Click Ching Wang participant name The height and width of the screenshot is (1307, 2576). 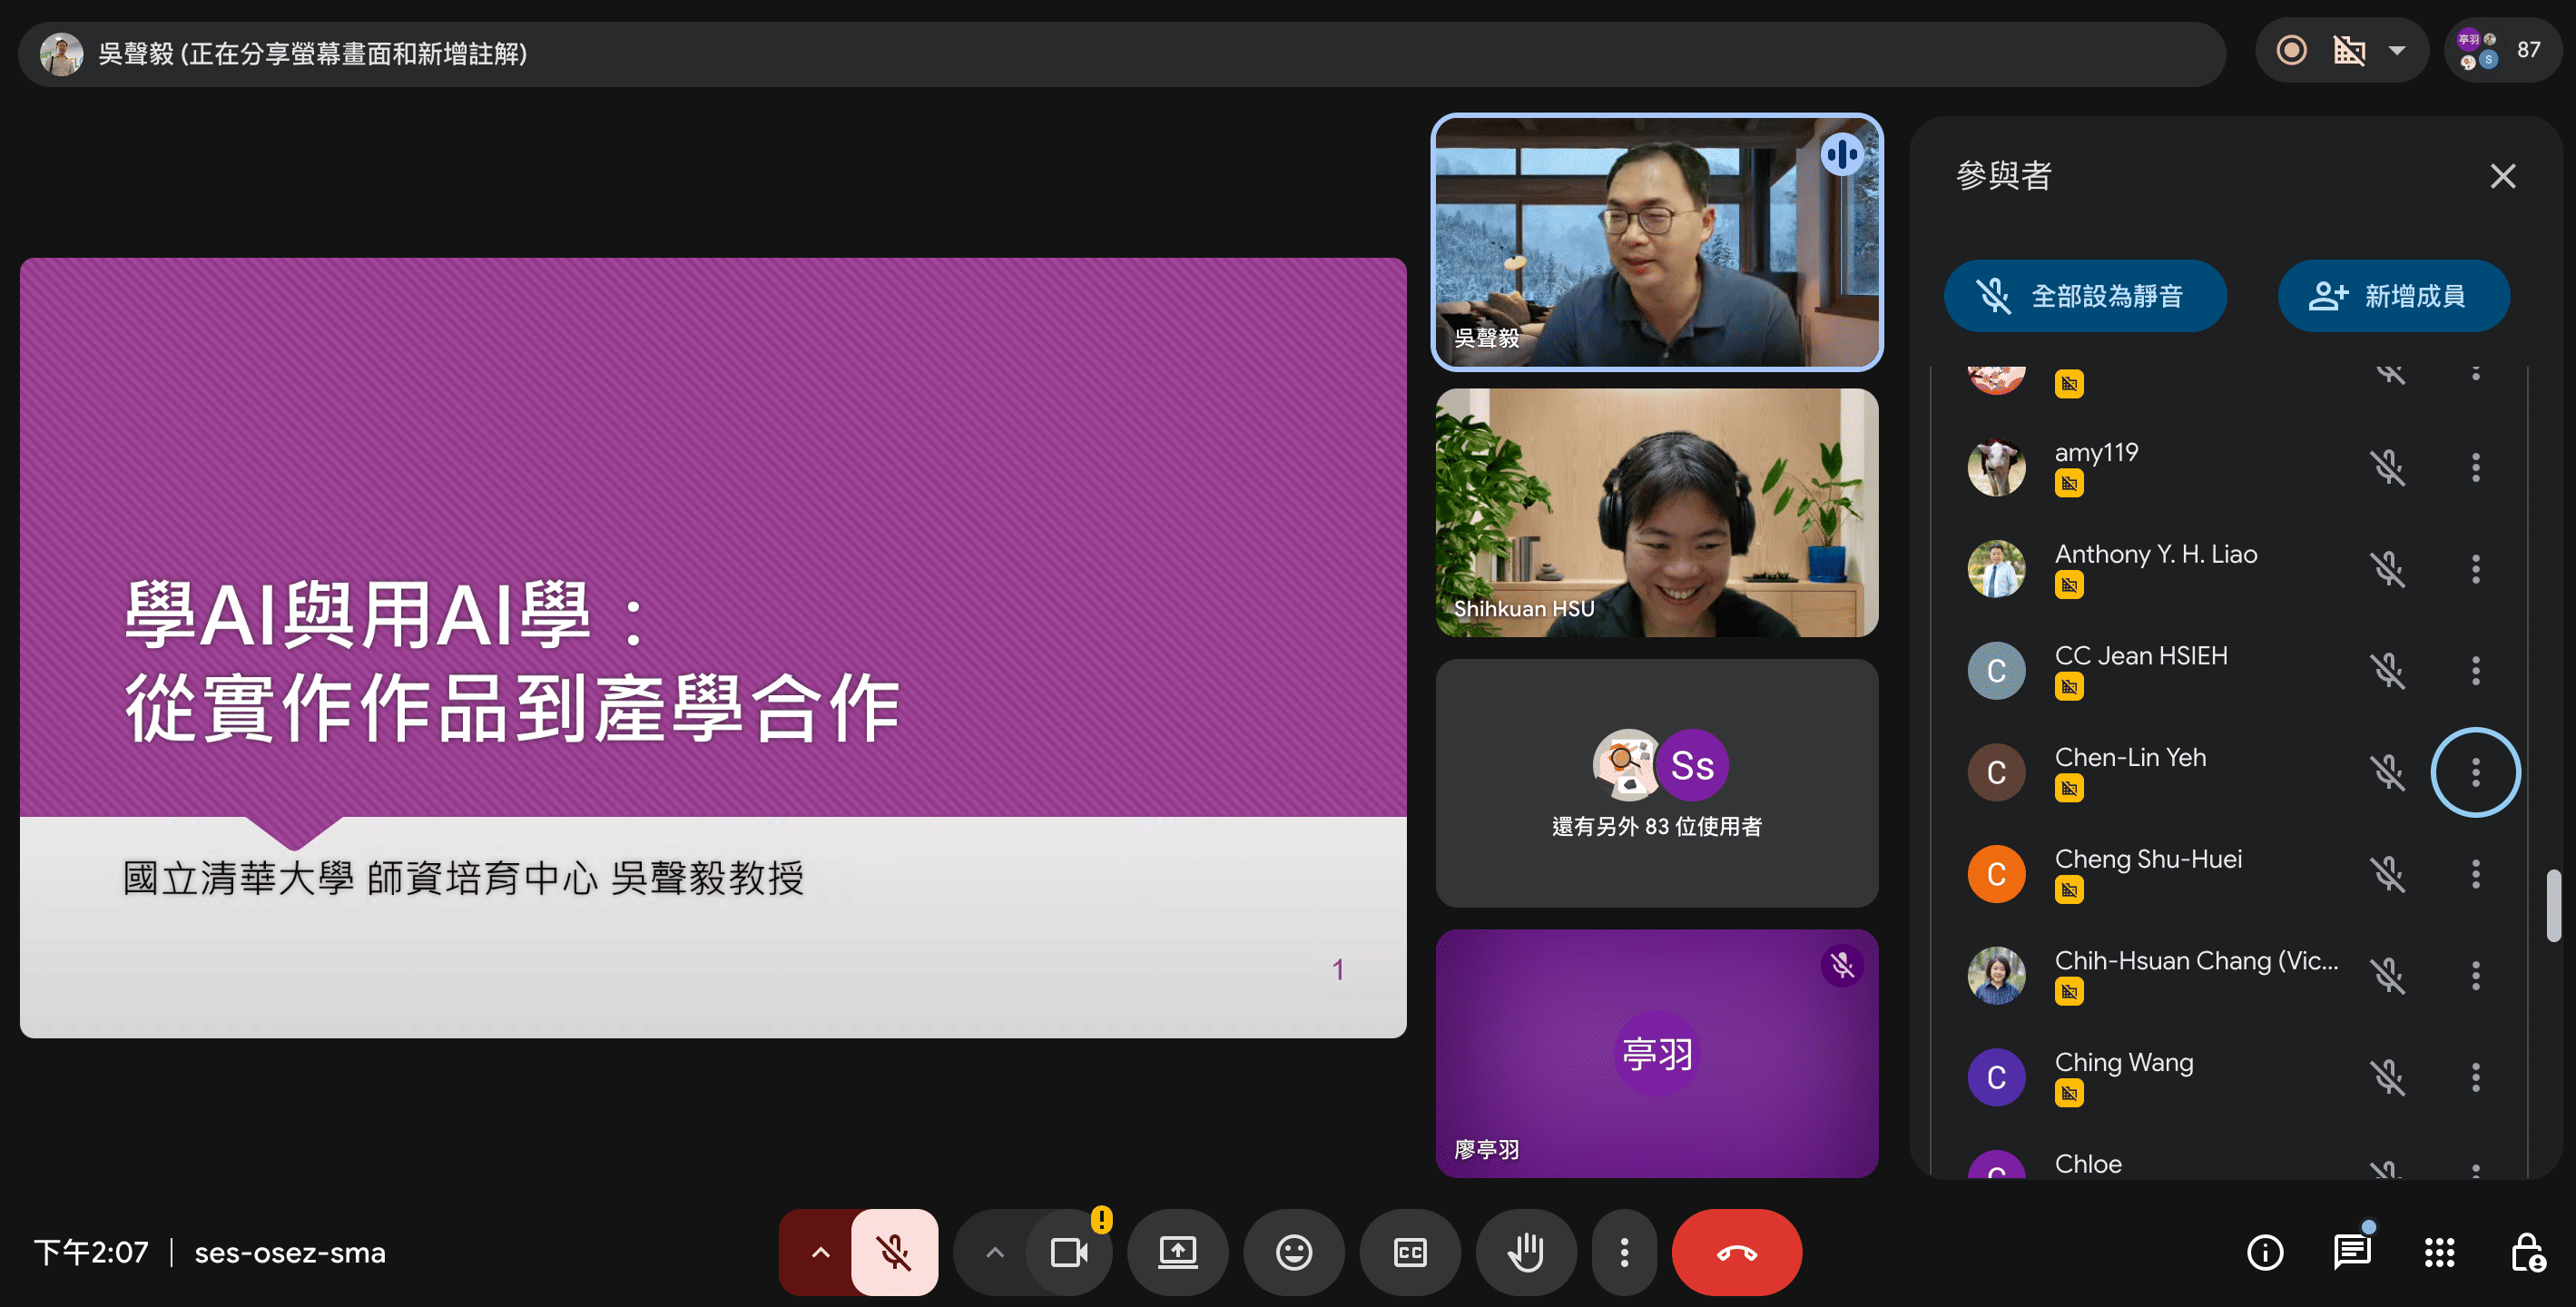tap(2124, 1062)
